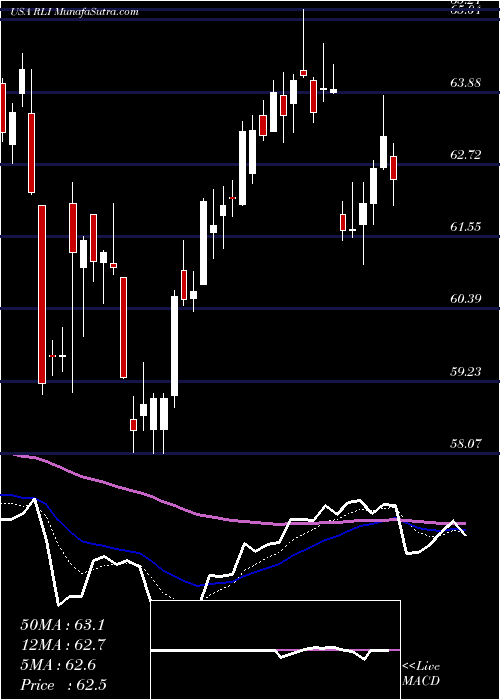Click the USA RLI MunafaSutra.com title text
This screenshot has height=700, width=500.
(75, 12)
